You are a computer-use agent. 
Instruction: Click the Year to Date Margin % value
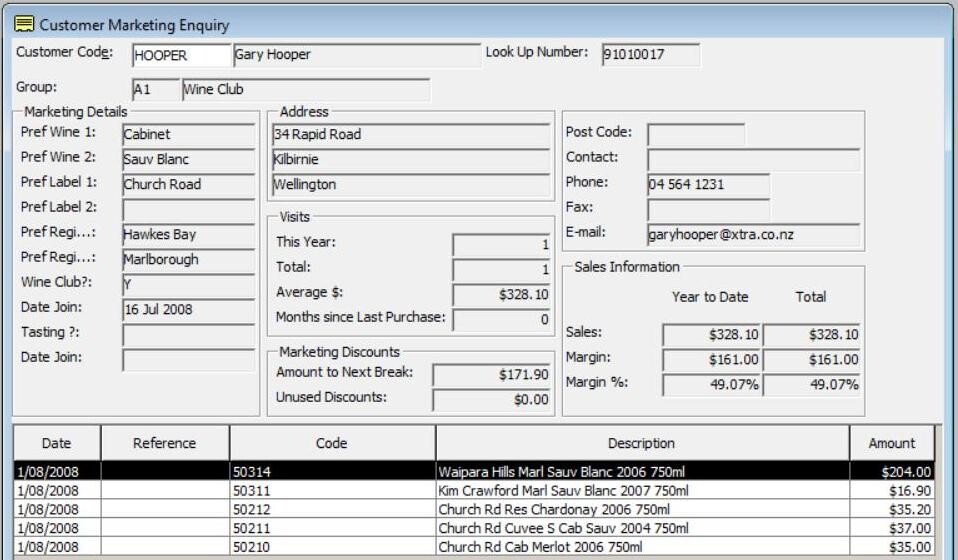click(711, 385)
